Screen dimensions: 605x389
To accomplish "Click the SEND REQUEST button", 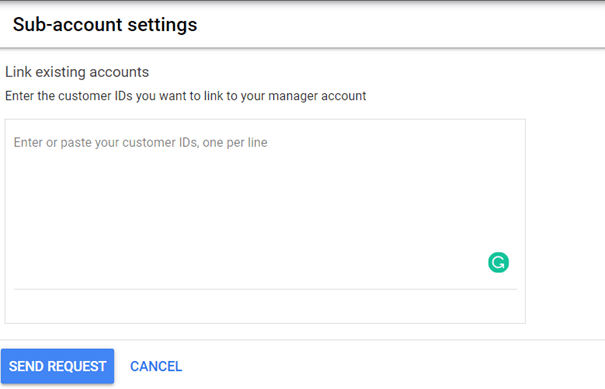I will (57, 366).
